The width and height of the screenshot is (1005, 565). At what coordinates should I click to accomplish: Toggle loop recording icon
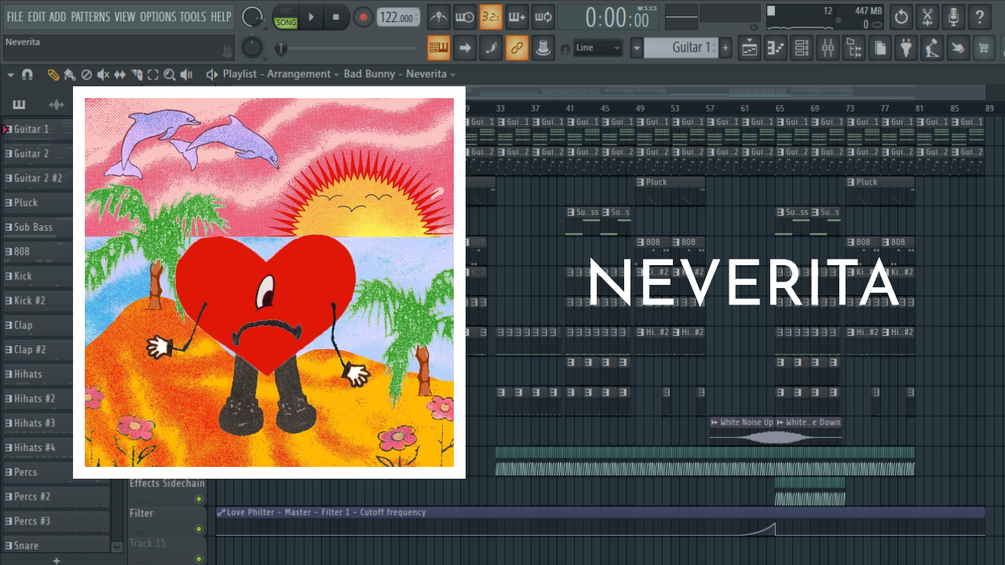coord(543,17)
